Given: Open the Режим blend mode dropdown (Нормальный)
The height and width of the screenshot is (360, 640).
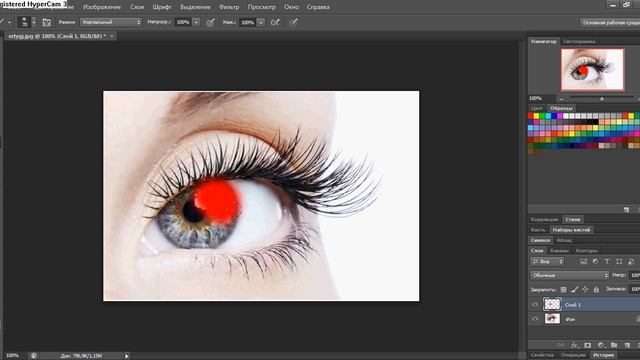Looking at the screenshot, I should [111, 22].
